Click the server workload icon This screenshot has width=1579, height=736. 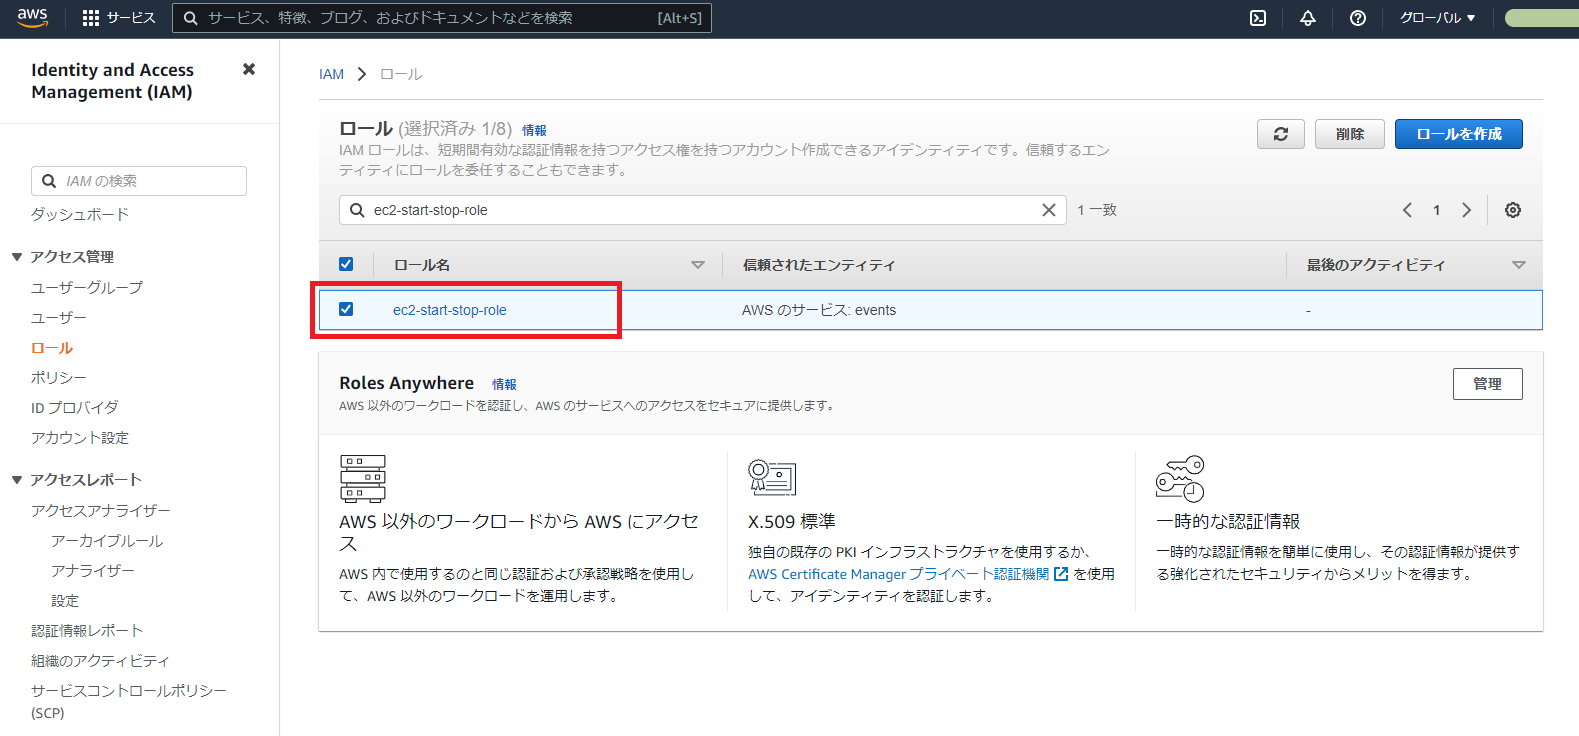[x=363, y=478]
